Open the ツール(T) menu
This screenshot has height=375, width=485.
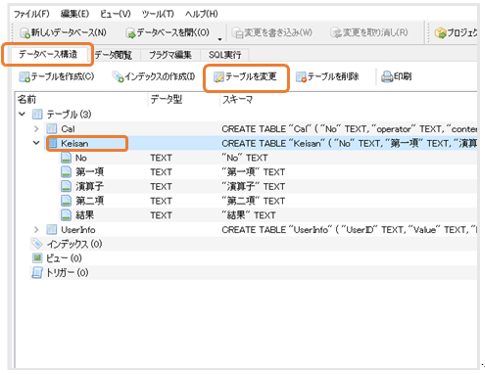pos(158,14)
